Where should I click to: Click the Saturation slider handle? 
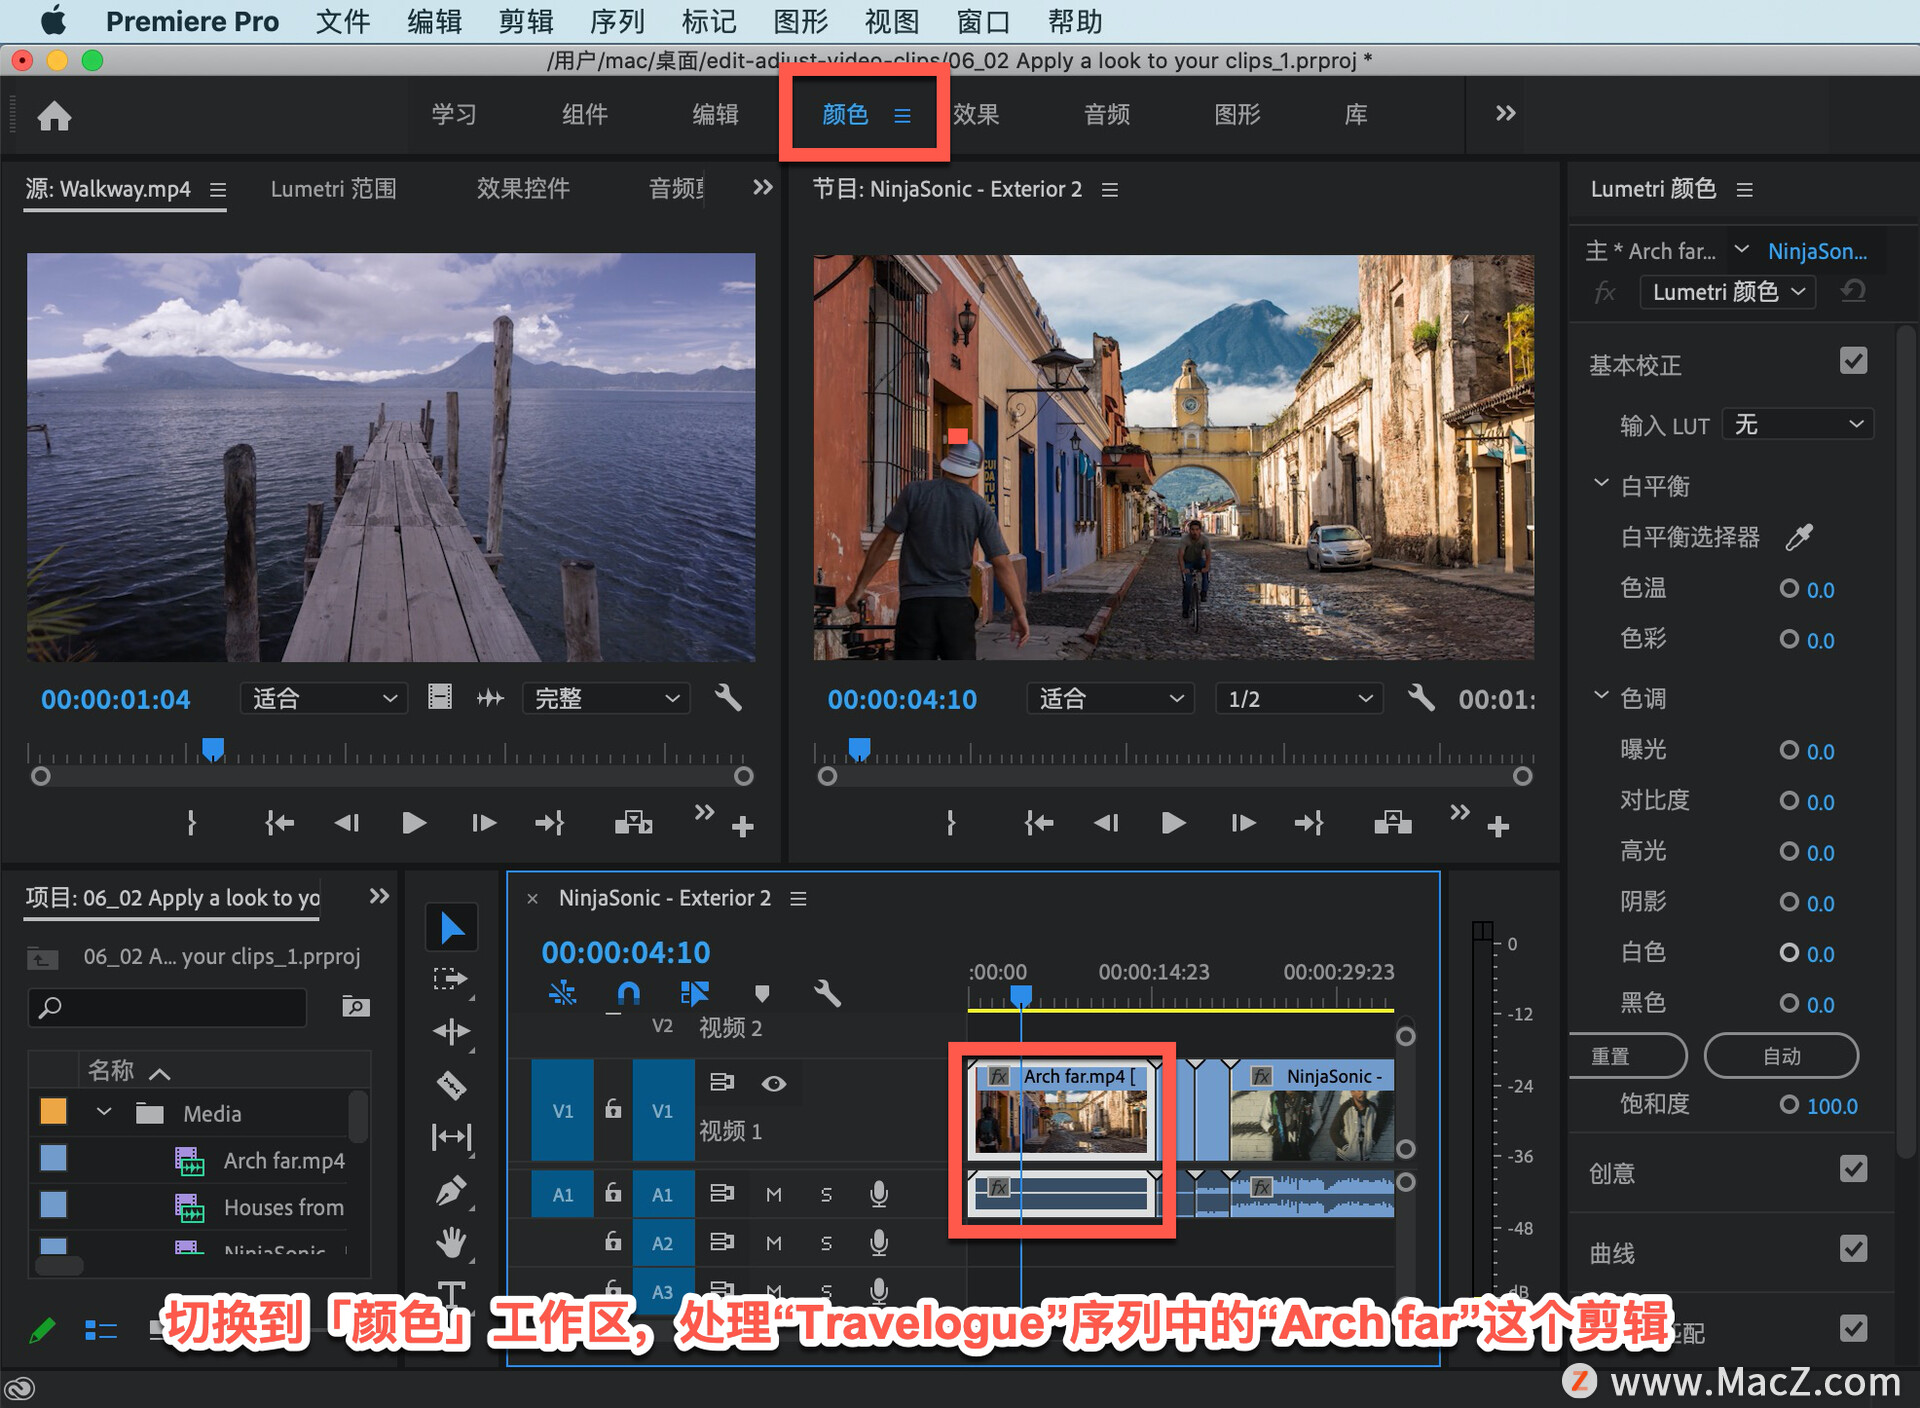1789,1104
